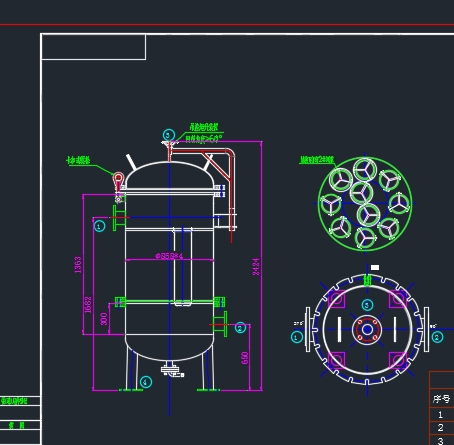454x445 pixels.
Task: Select the 序号 header cell in the table
Action: click(442, 399)
